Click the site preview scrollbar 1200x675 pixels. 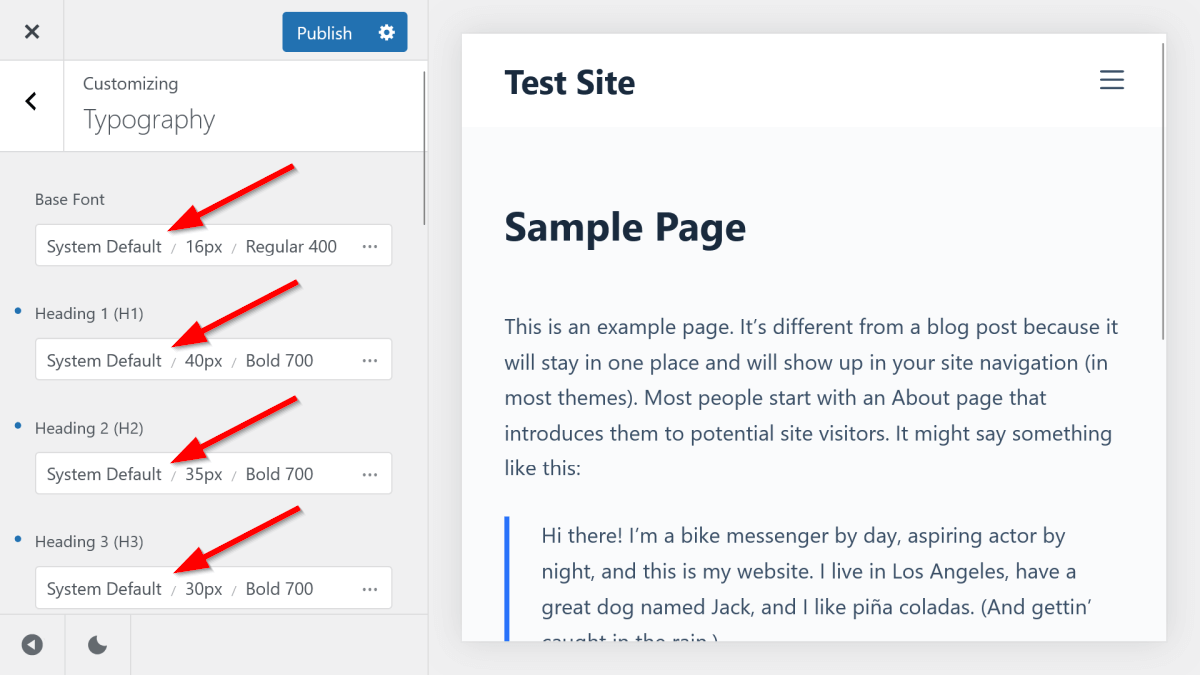pyautogui.click(x=1163, y=190)
